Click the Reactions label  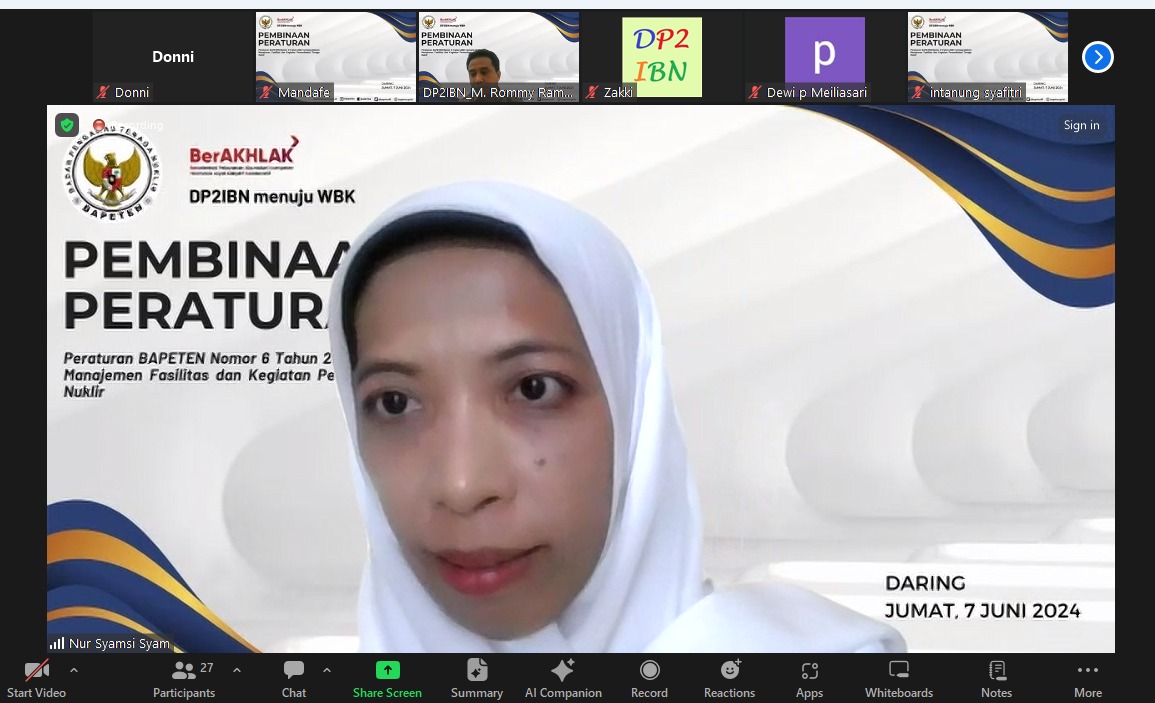pyautogui.click(x=729, y=693)
